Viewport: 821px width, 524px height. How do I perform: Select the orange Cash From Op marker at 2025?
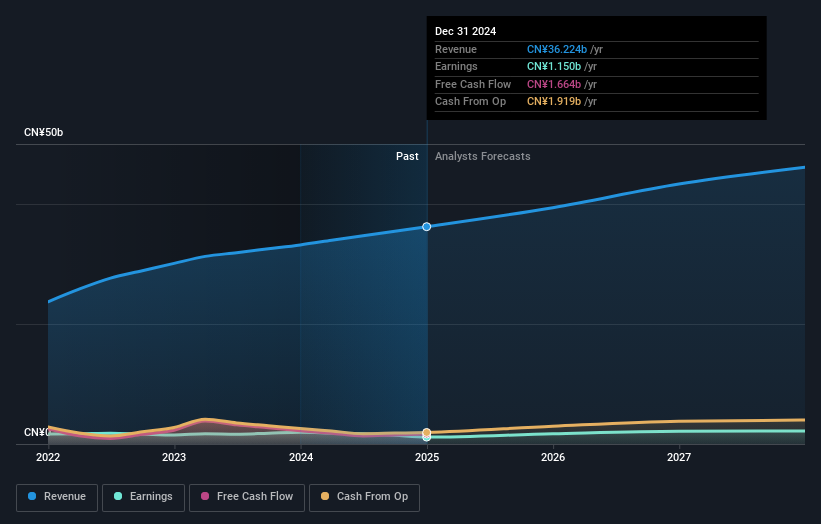coord(427,432)
